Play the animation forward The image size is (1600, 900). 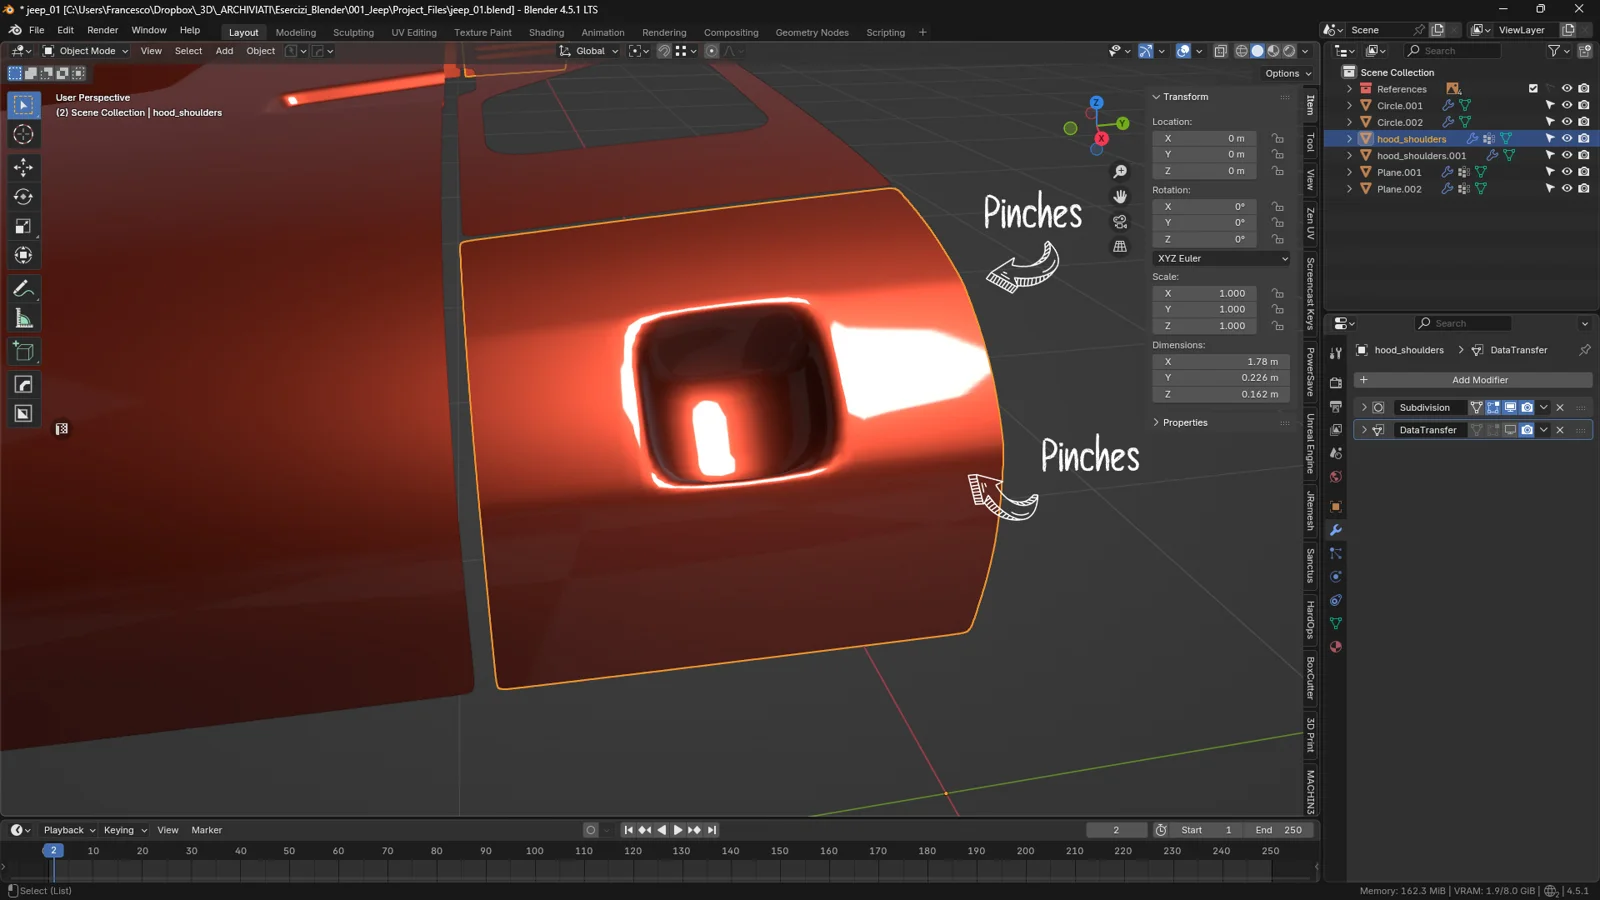click(x=677, y=830)
